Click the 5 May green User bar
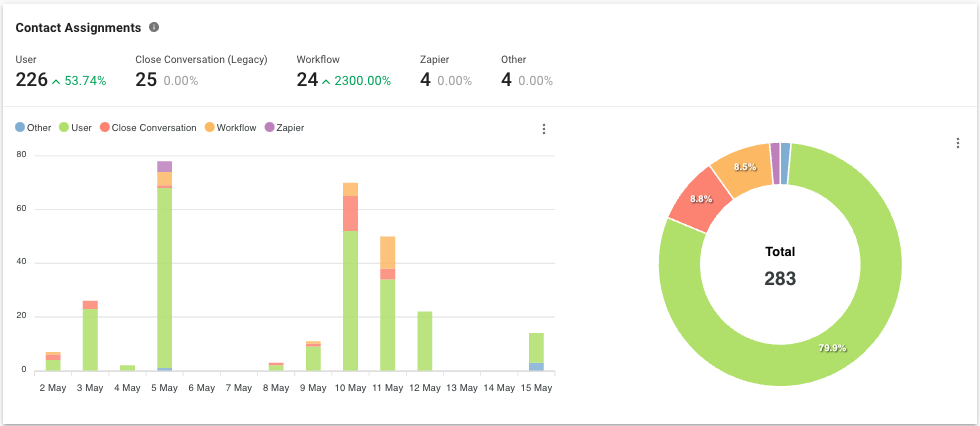The height and width of the screenshot is (426, 980). click(x=165, y=280)
